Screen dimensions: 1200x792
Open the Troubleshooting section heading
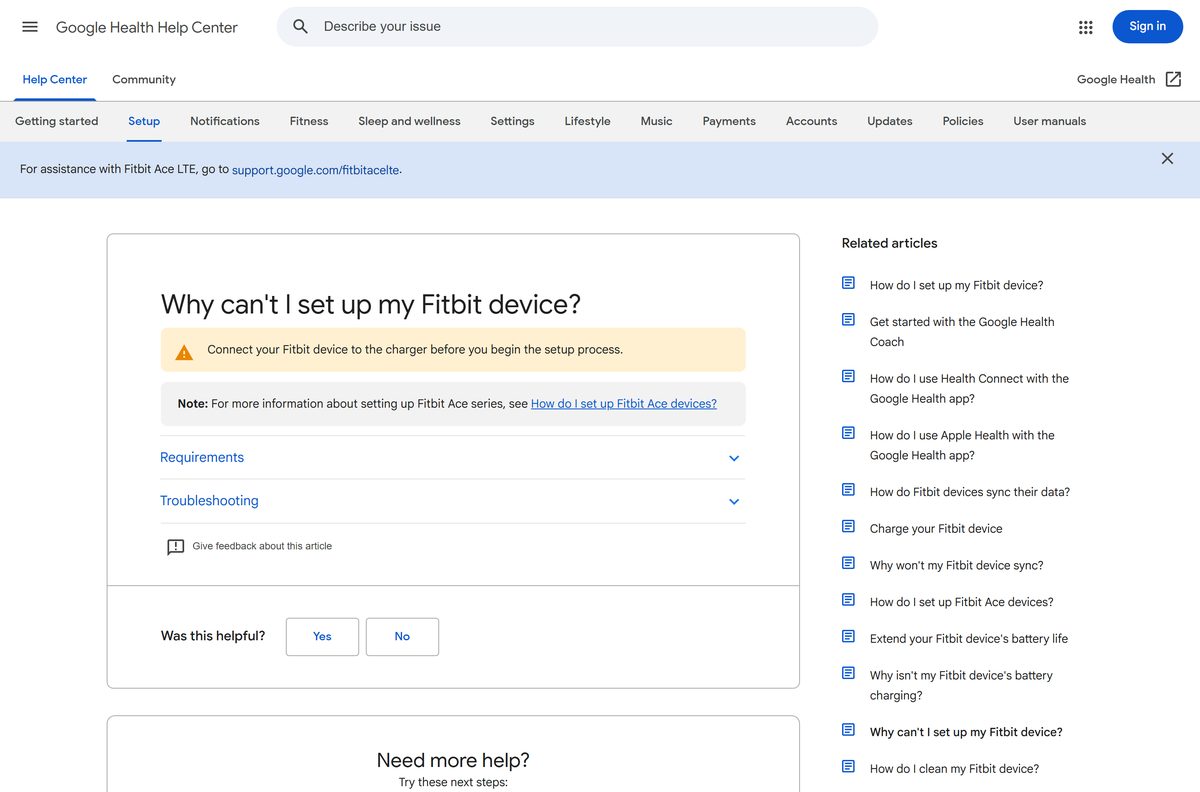209,501
